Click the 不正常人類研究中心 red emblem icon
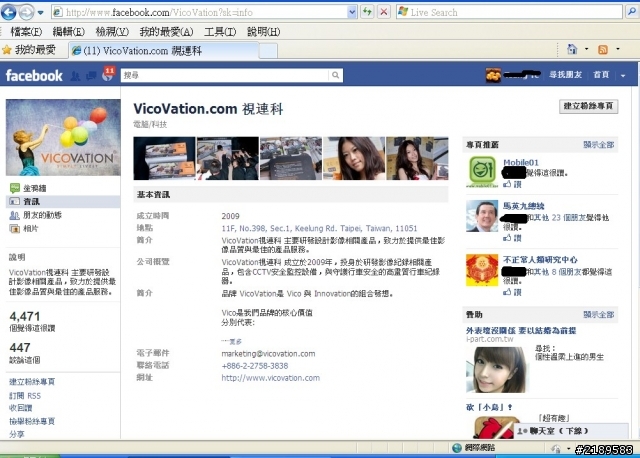640x458 pixels. tap(482, 270)
